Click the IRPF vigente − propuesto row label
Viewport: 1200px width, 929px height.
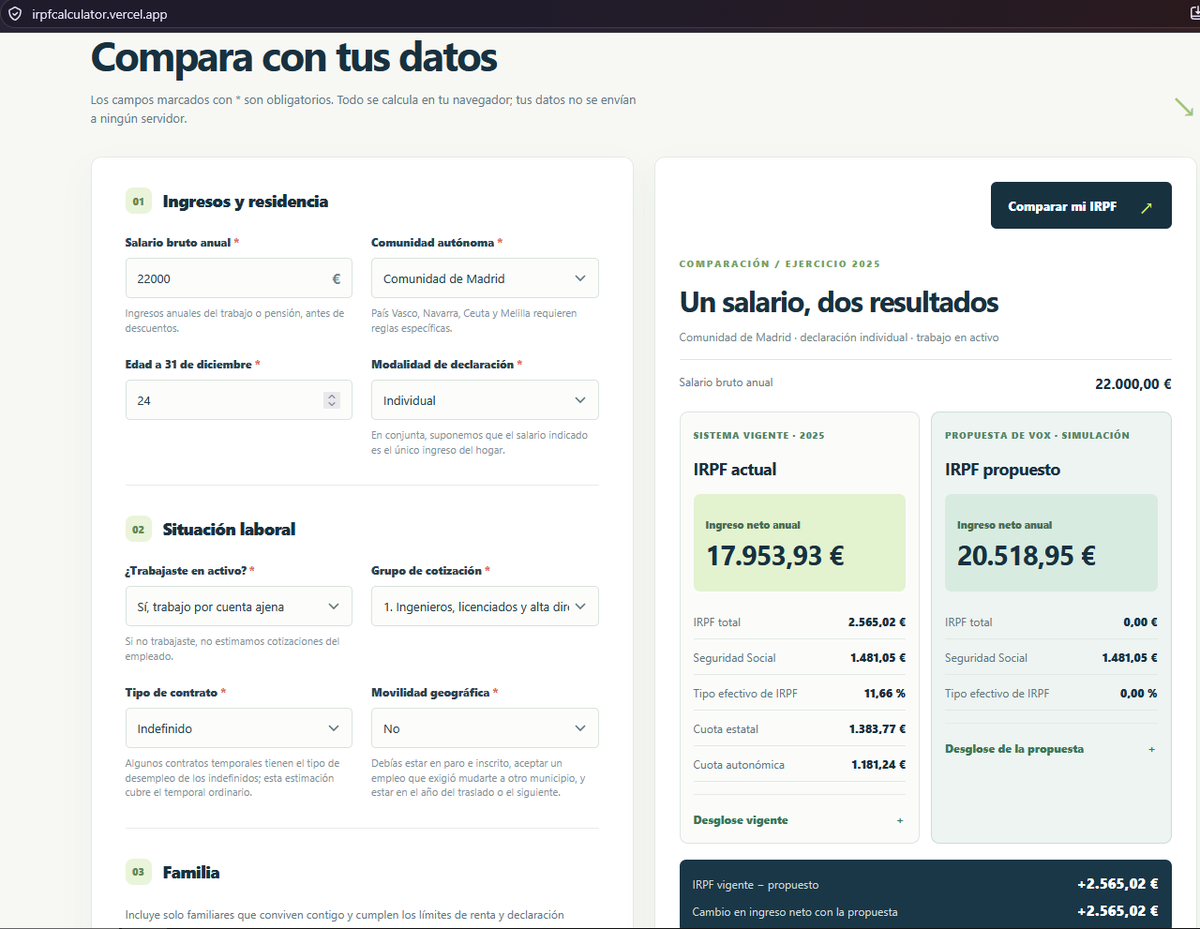pos(755,885)
